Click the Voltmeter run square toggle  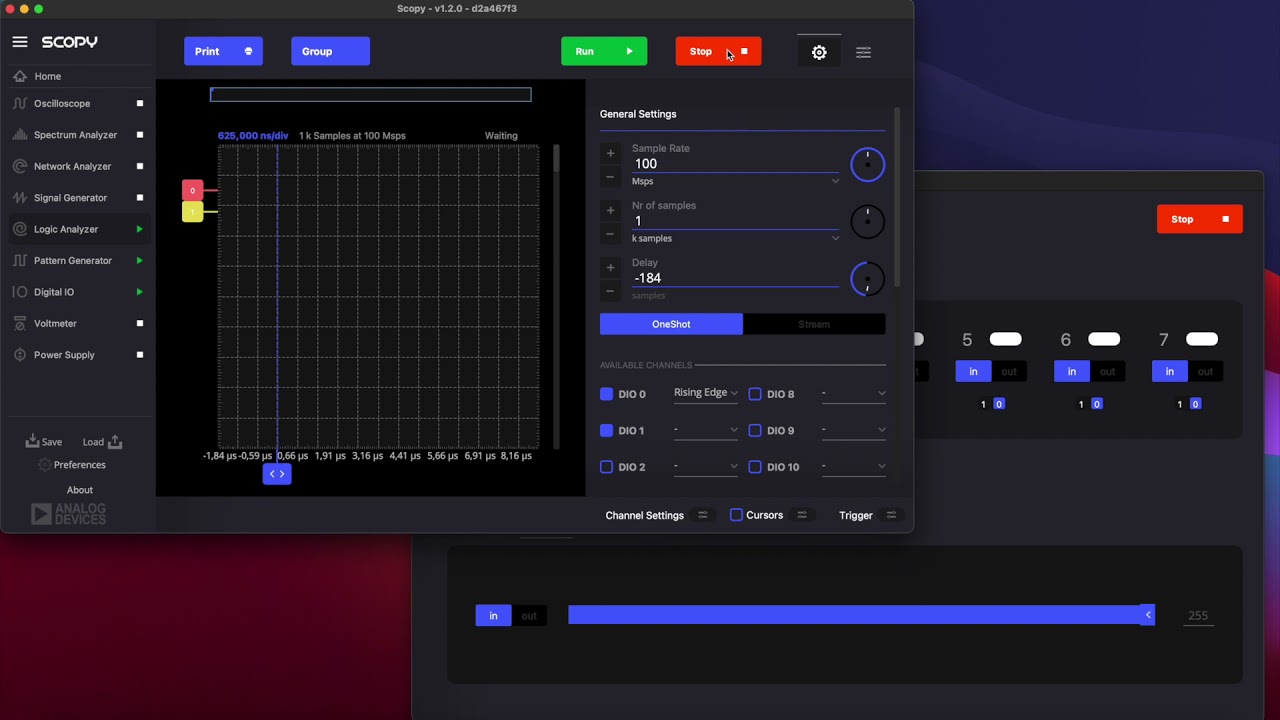[x=140, y=323]
